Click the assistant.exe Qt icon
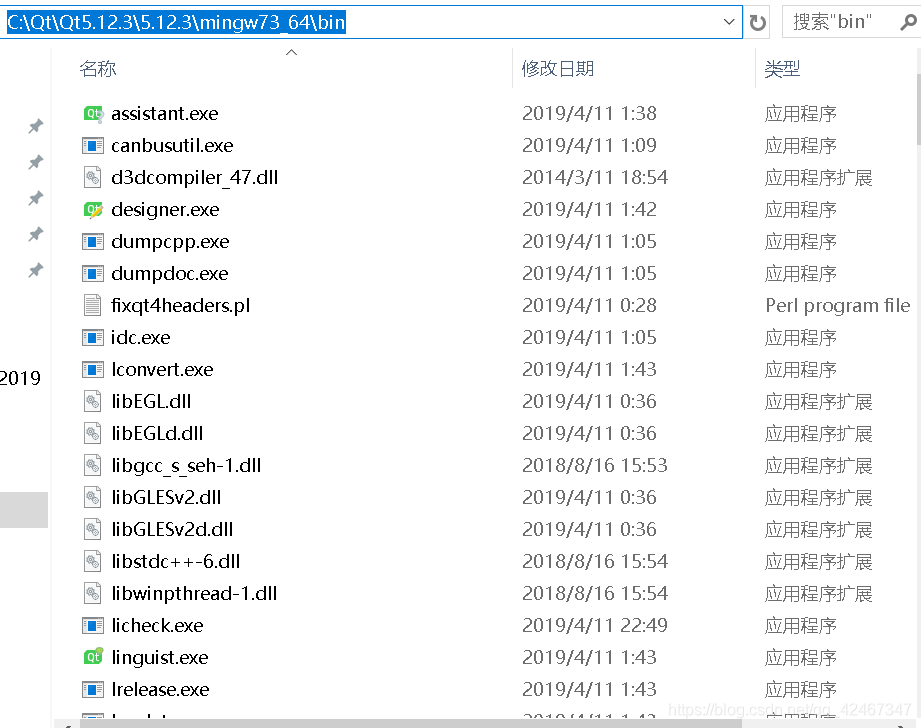 (93, 113)
